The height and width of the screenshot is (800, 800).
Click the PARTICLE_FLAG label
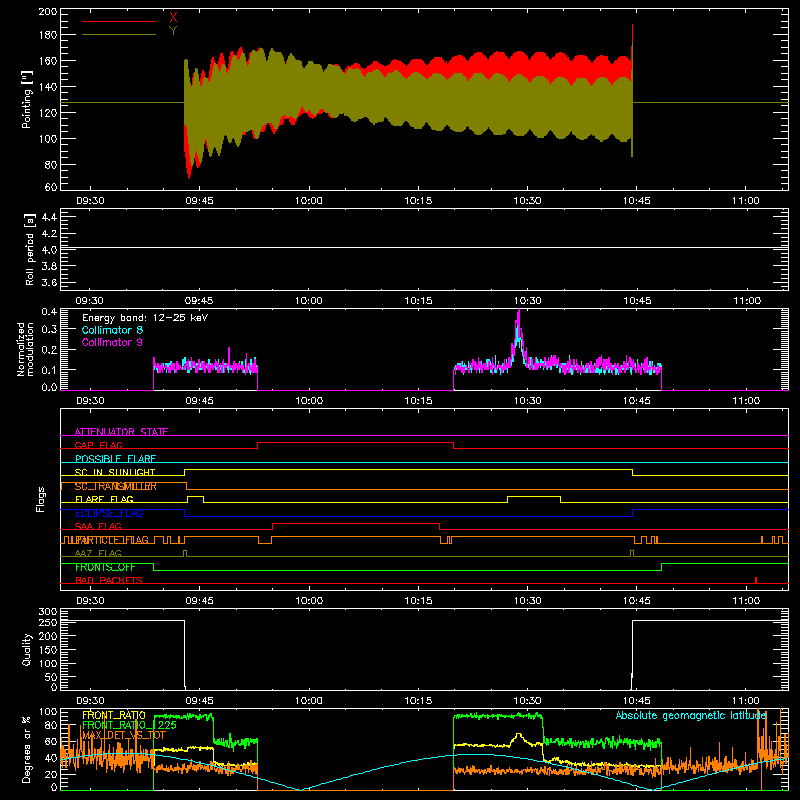(x=112, y=540)
